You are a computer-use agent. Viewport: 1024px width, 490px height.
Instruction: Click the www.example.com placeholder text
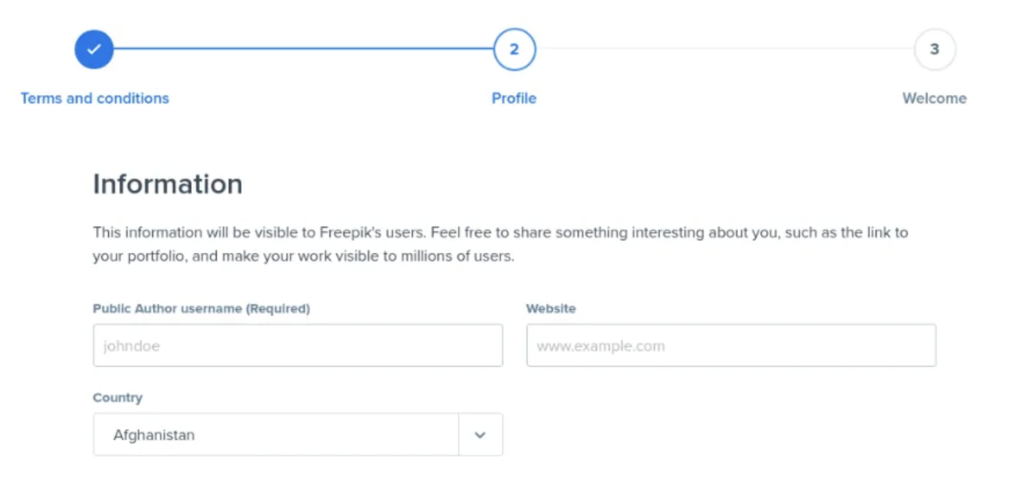tap(601, 346)
